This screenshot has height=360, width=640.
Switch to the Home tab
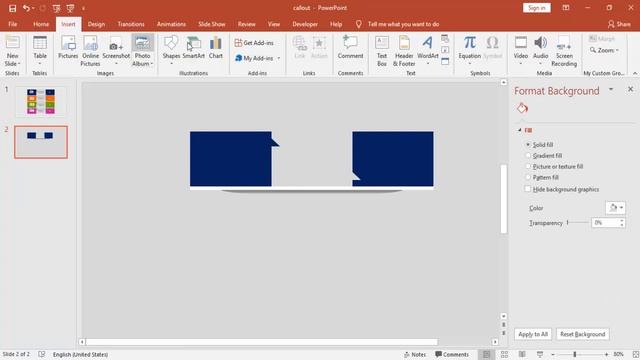coord(41,24)
